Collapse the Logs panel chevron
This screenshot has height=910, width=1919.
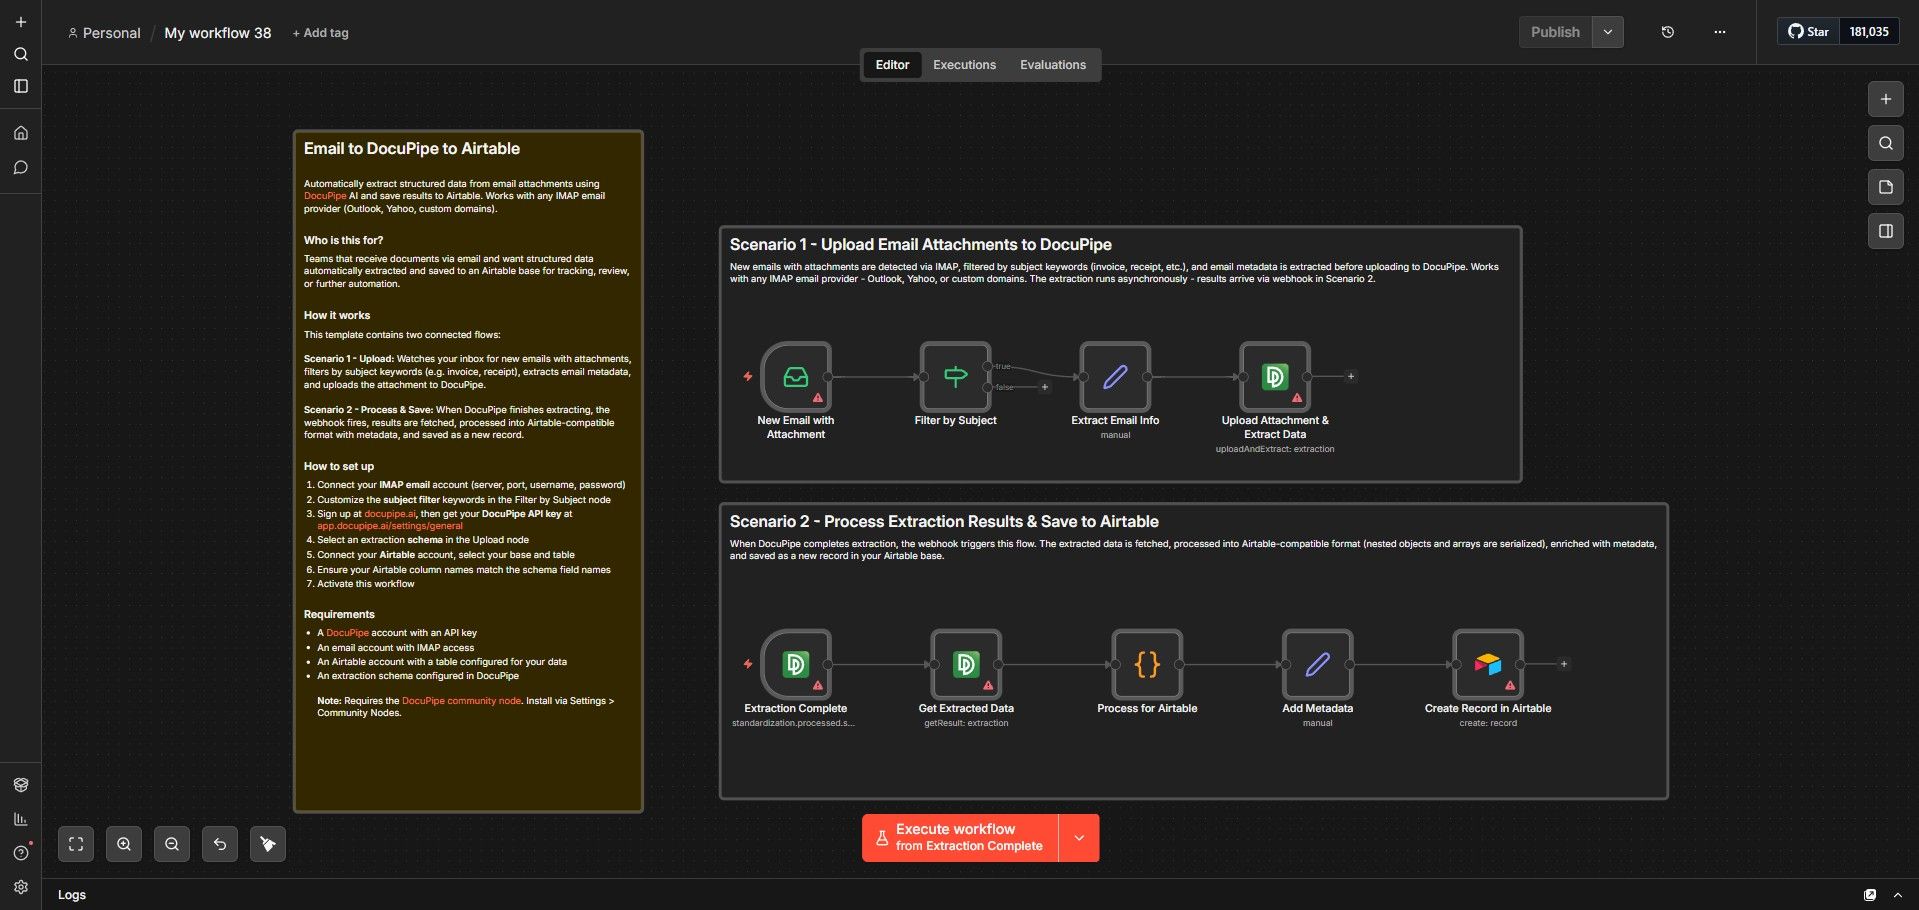point(1897,894)
